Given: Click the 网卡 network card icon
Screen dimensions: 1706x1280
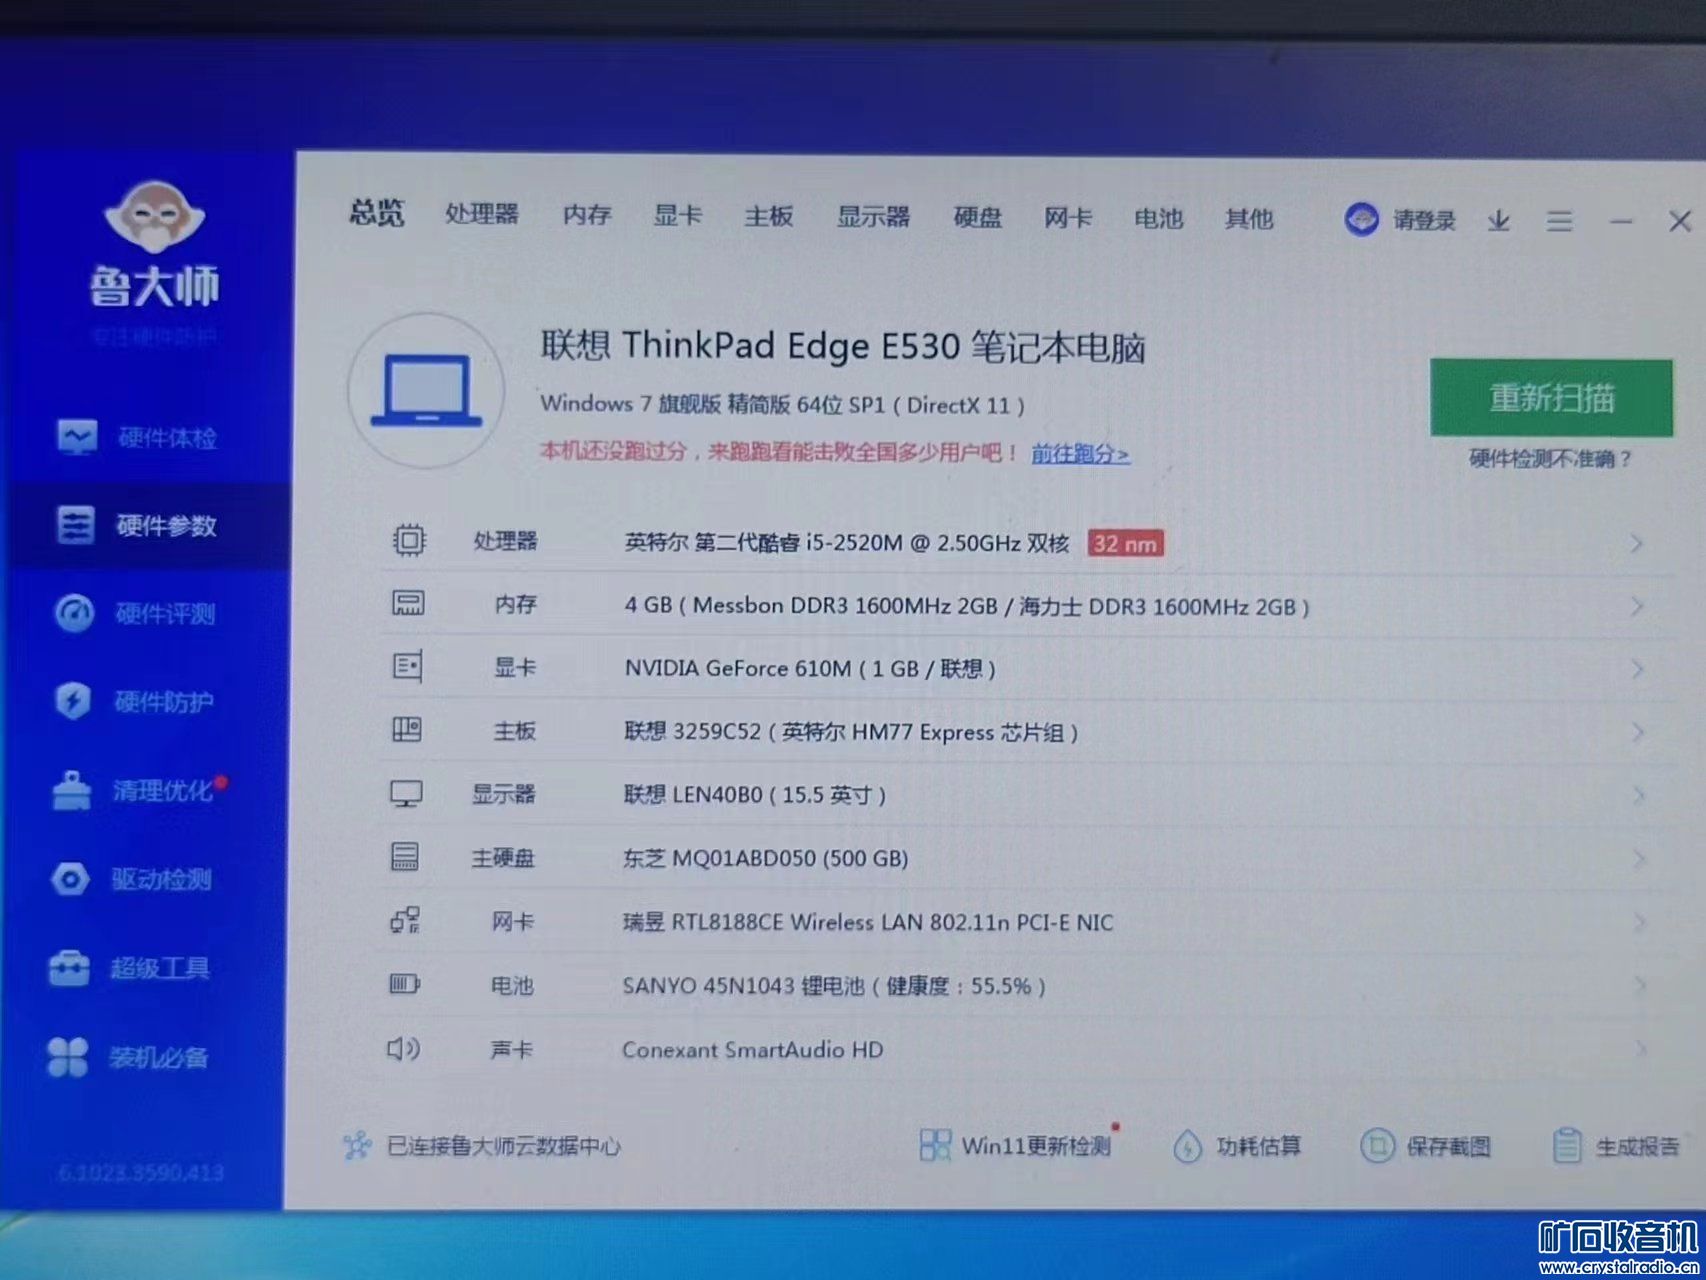Looking at the screenshot, I should (x=405, y=920).
